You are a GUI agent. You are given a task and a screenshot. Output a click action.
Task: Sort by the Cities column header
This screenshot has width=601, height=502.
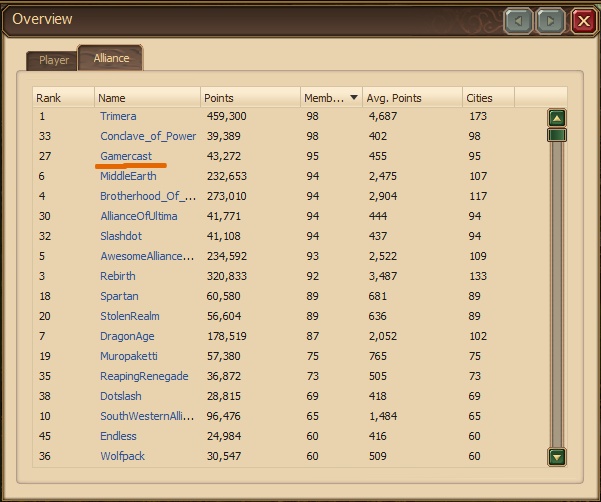488,98
